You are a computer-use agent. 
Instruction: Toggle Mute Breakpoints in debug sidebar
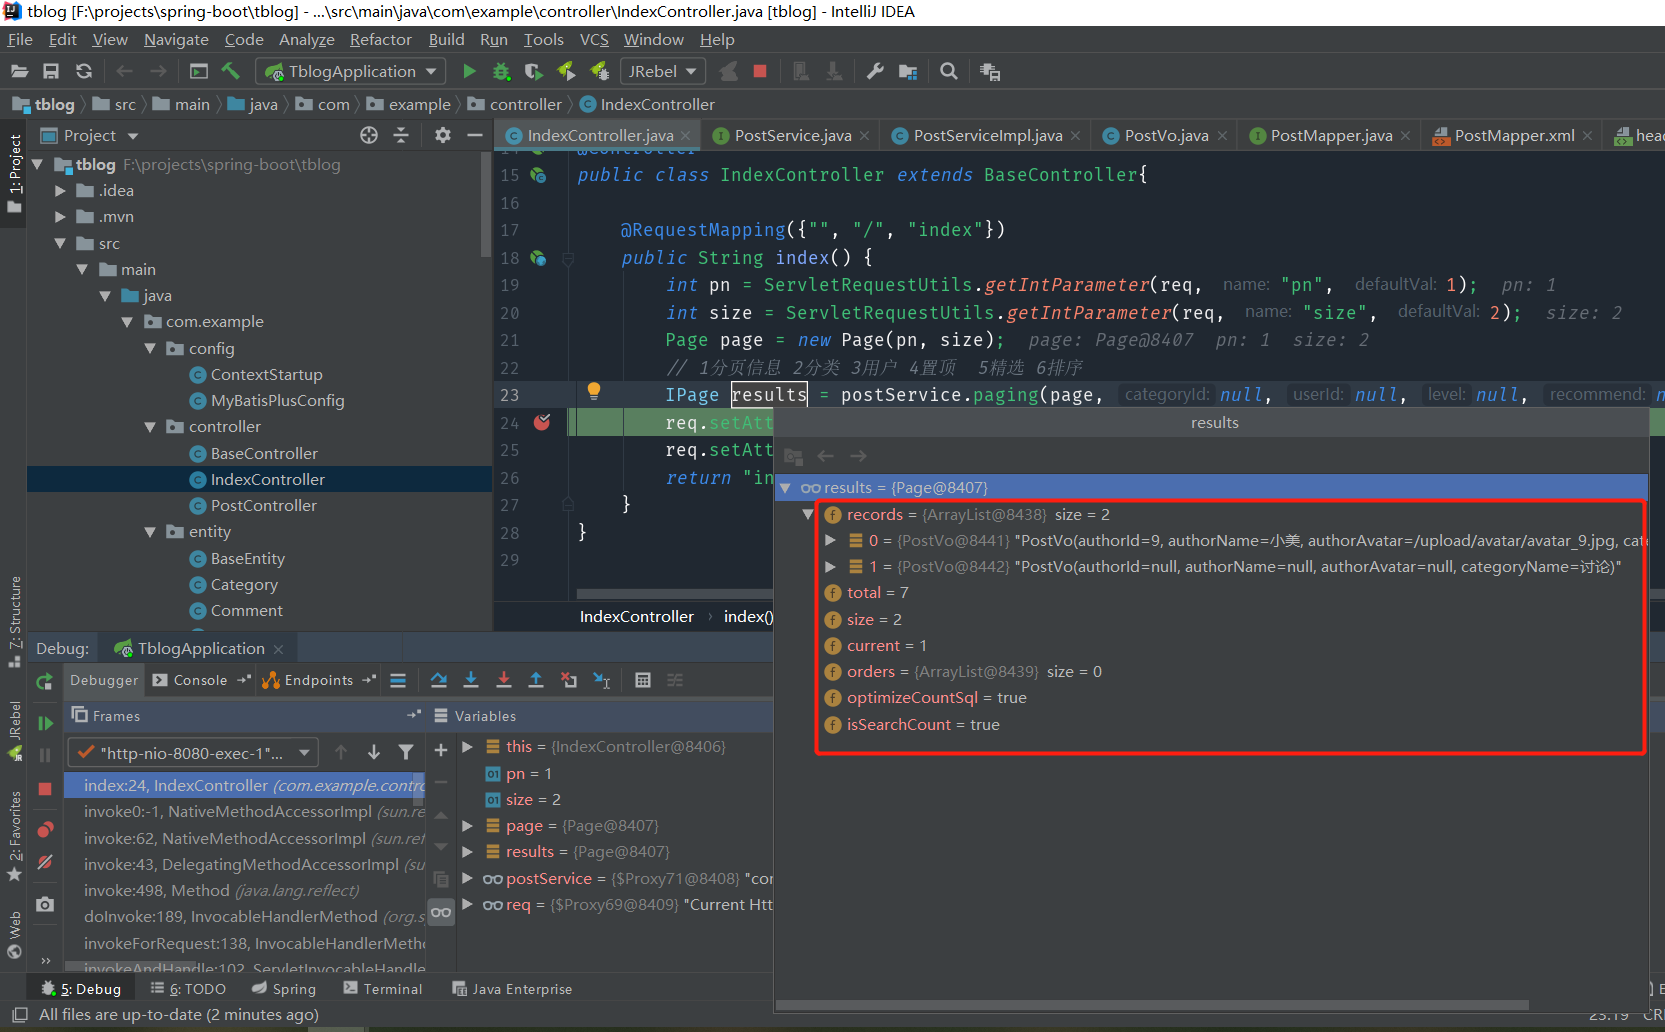point(45,862)
